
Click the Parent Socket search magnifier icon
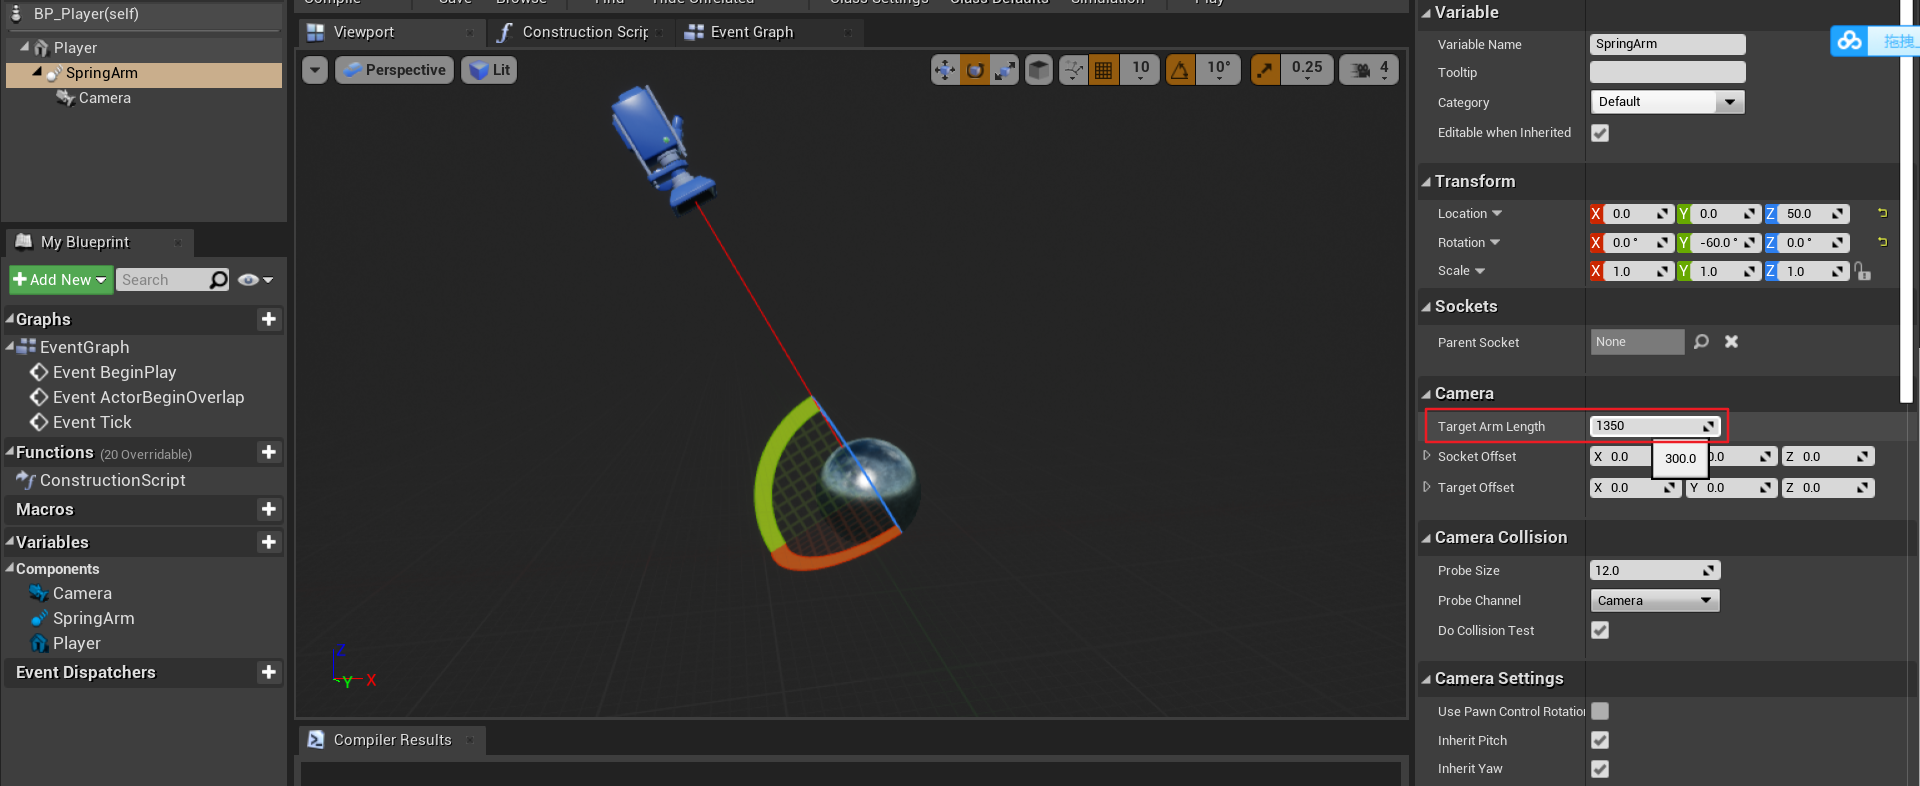[1701, 342]
